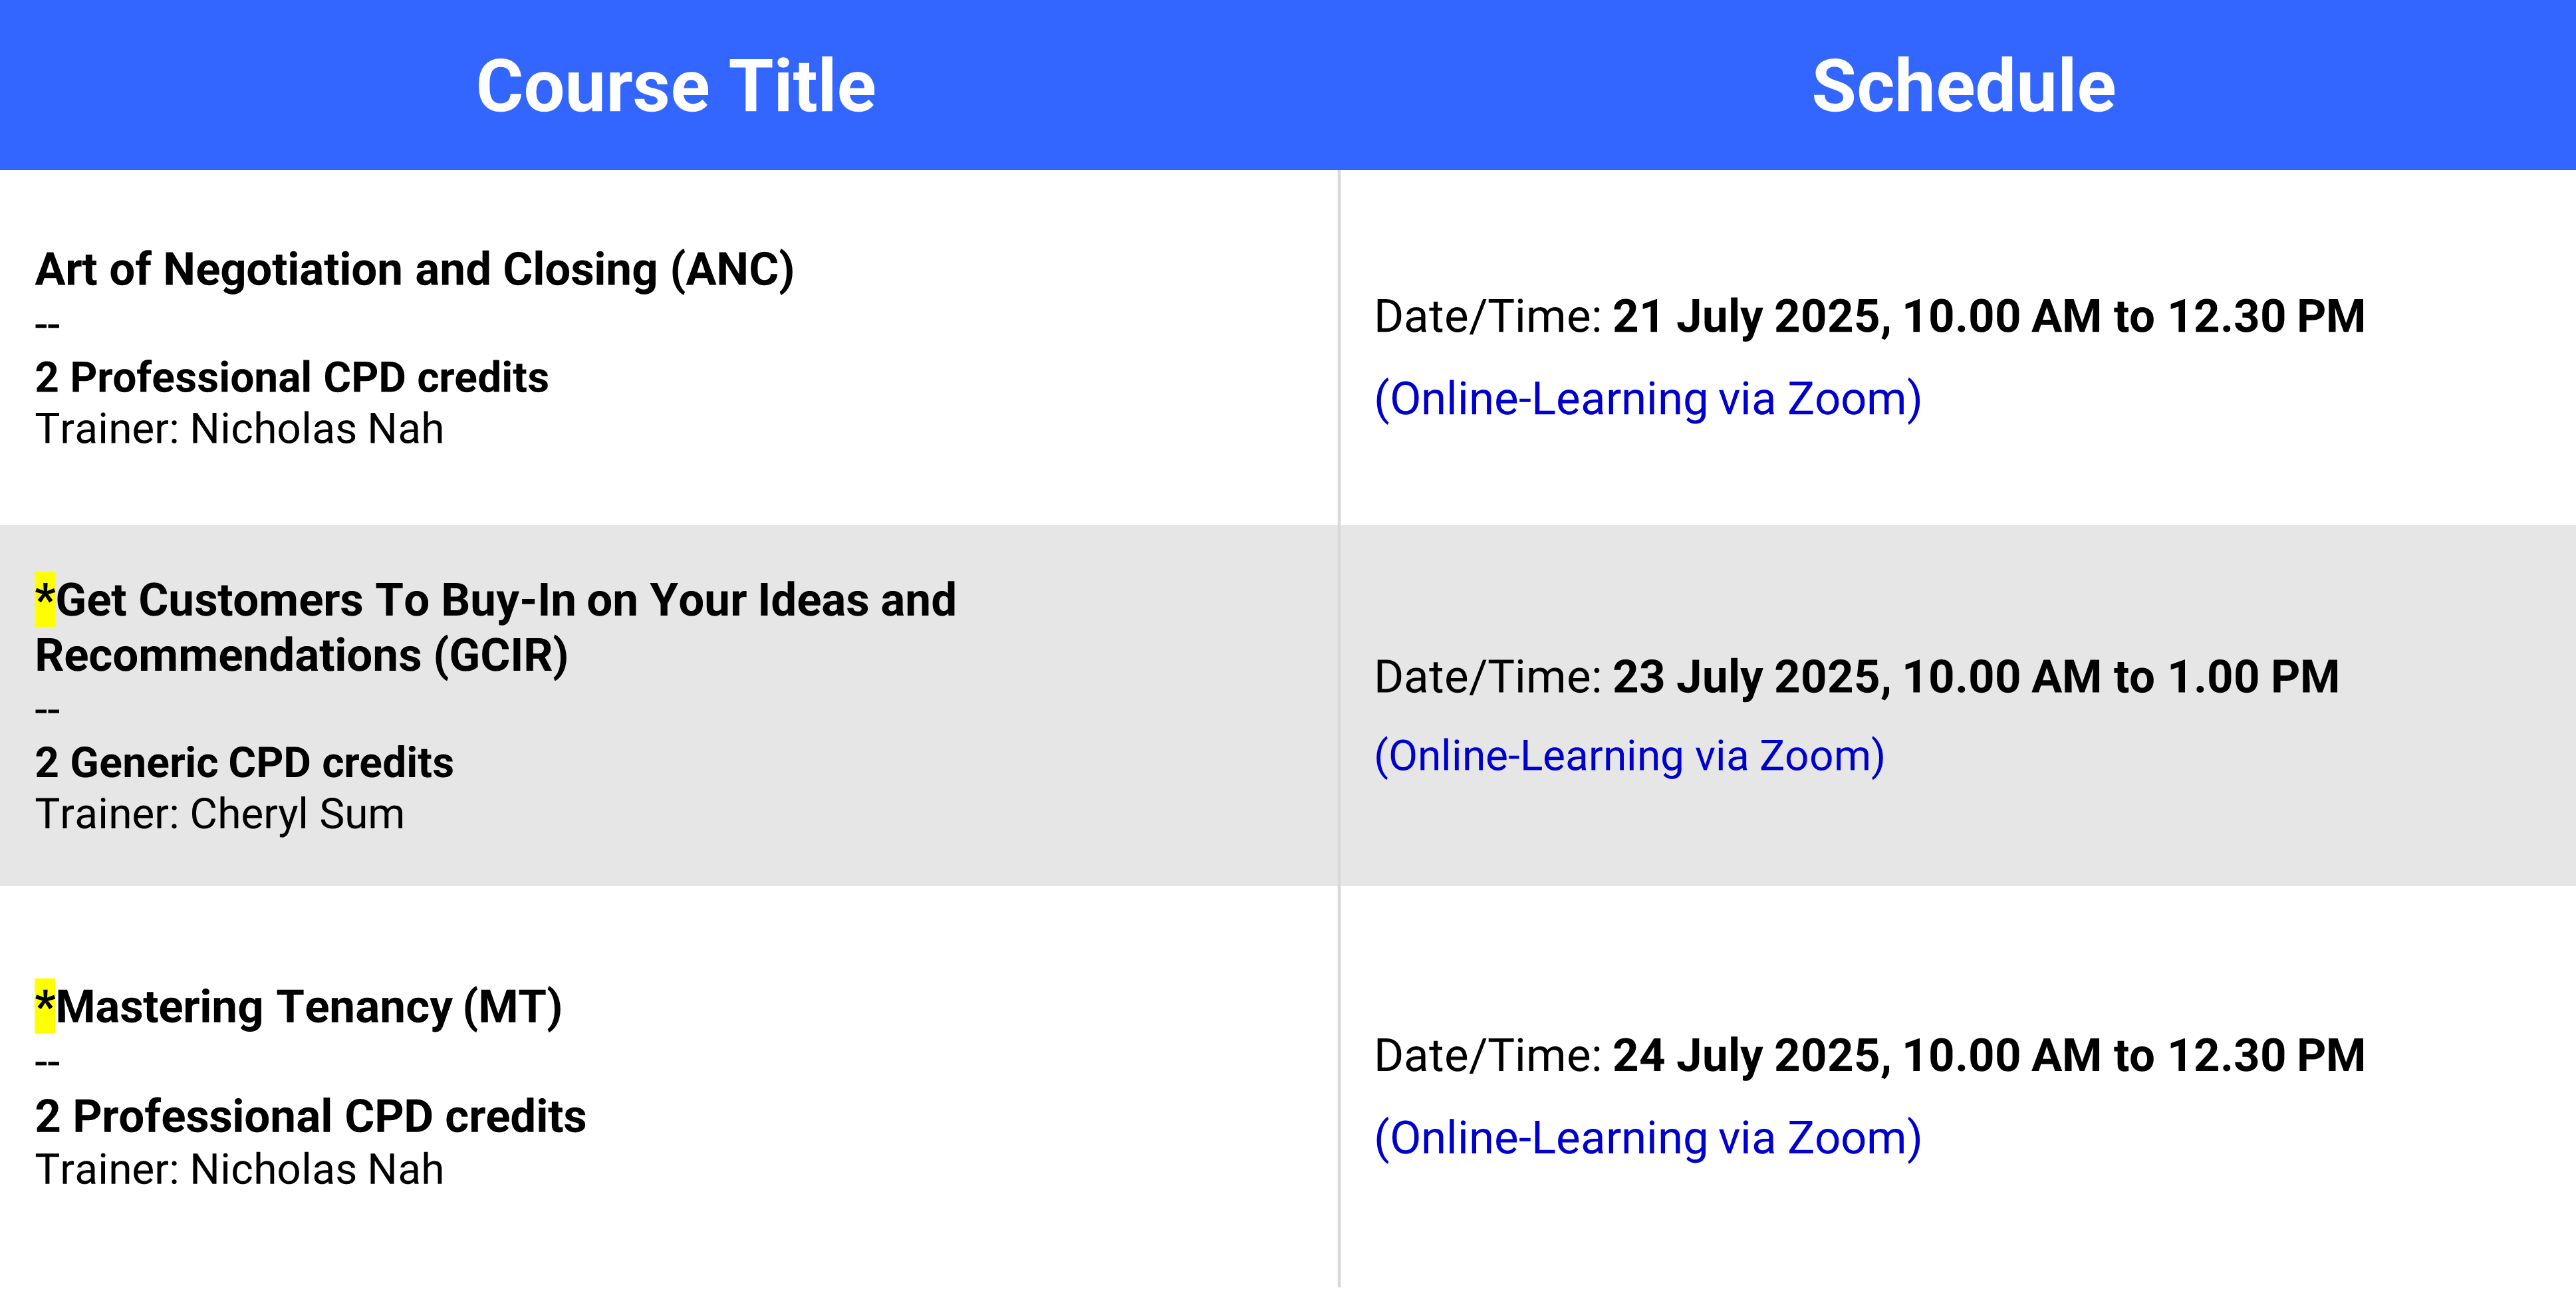This screenshot has height=1289, width=2576.
Task: Click 2 Professional CPD credits under ANC
Action: 292,377
